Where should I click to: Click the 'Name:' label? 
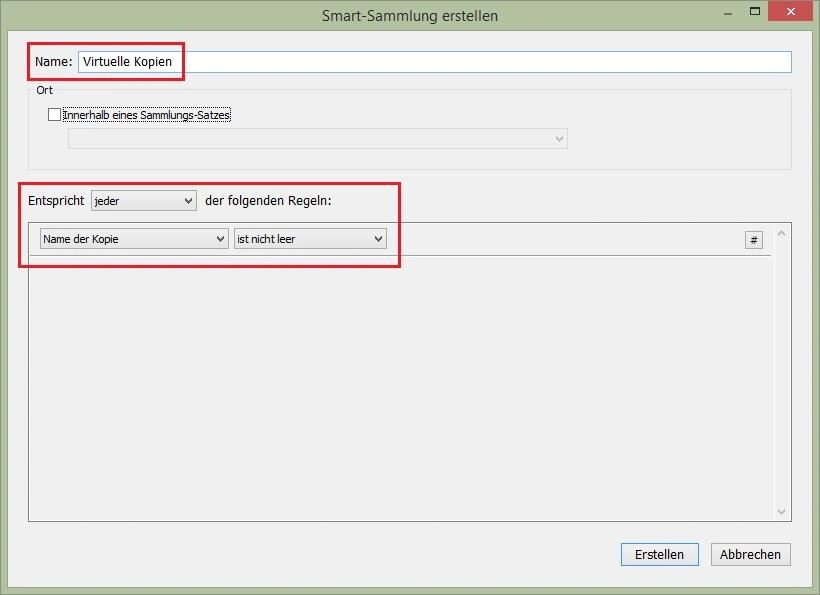coord(53,62)
